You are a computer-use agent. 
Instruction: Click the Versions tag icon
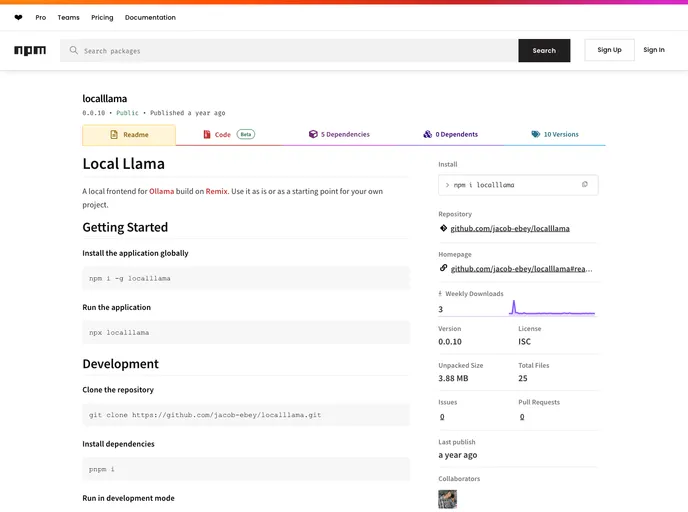pyautogui.click(x=535, y=134)
